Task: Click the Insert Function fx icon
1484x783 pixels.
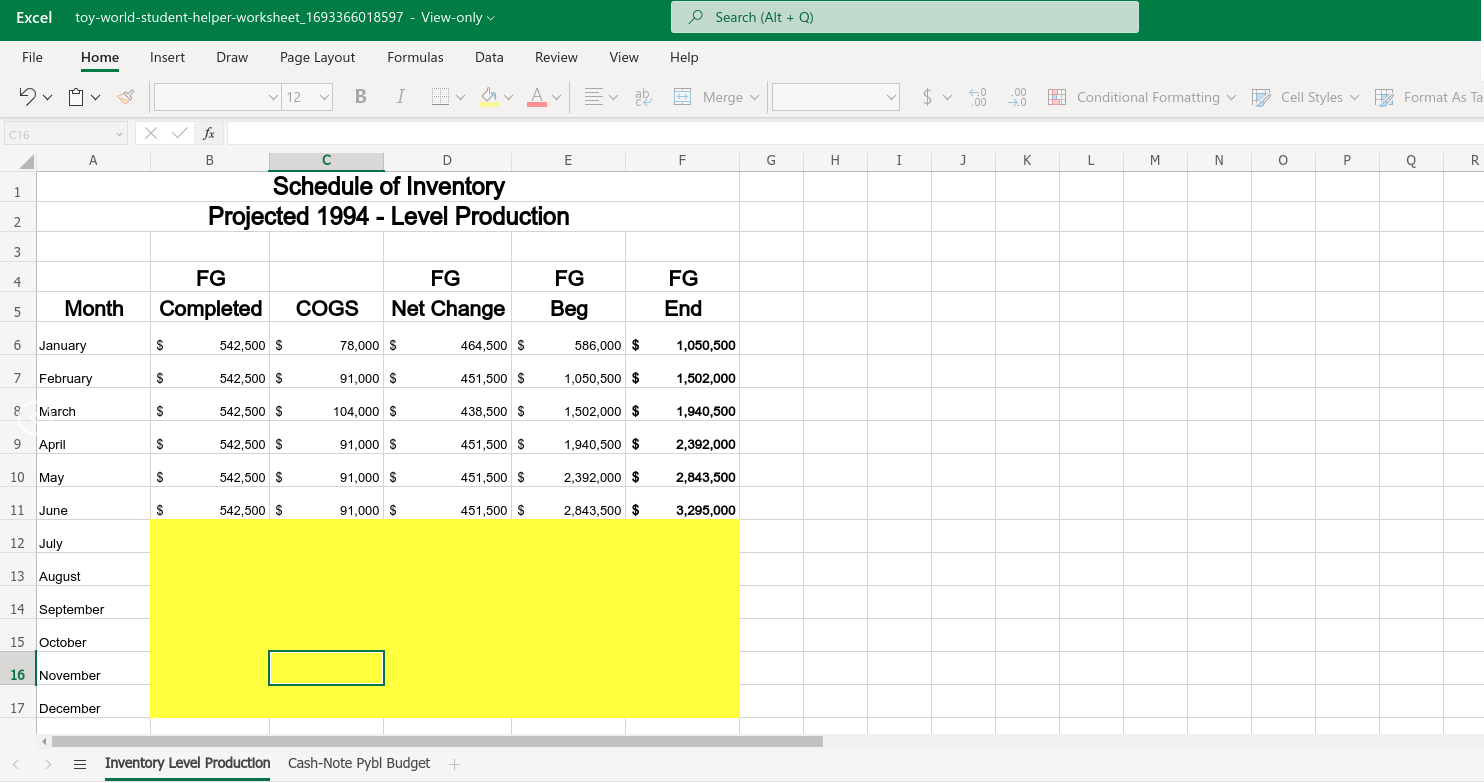Action: [209, 133]
